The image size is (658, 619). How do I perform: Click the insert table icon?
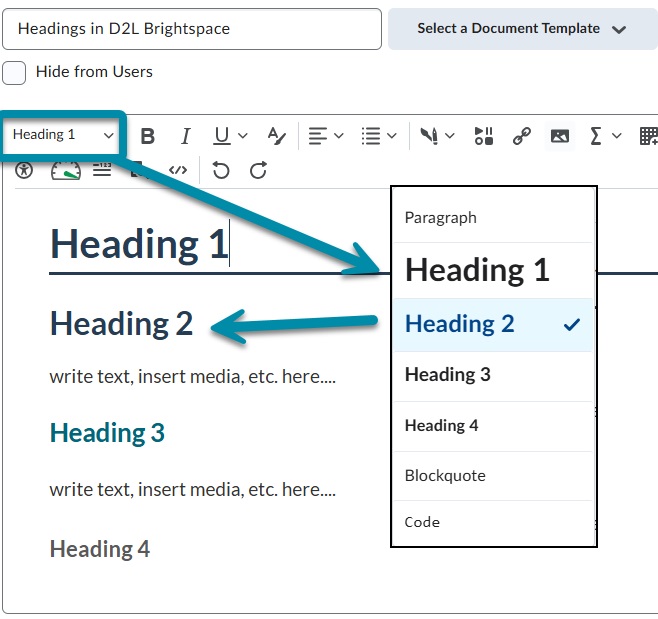pyautogui.click(x=648, y=136)
